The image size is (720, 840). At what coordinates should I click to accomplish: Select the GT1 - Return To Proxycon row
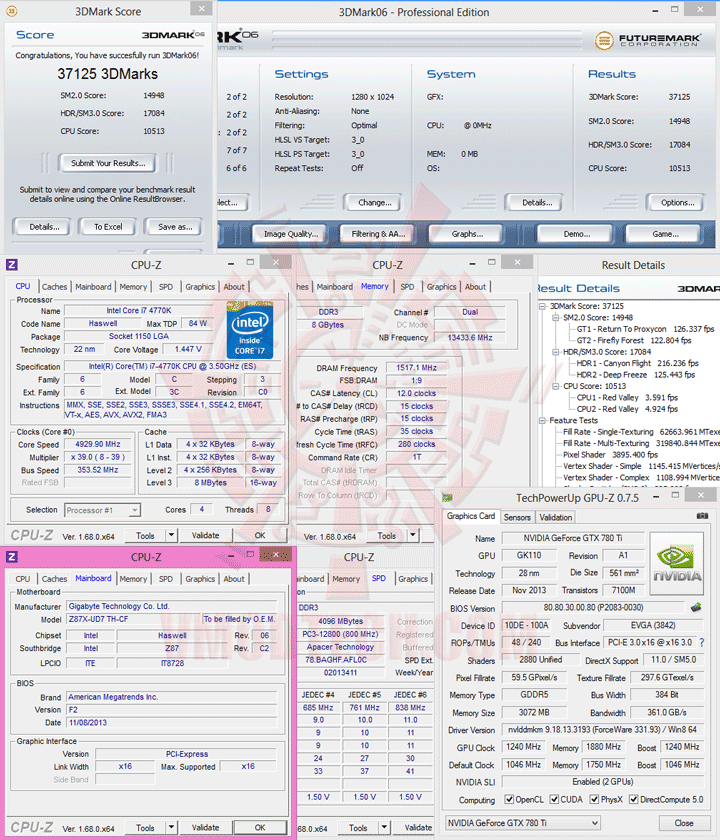pos(645,329)
